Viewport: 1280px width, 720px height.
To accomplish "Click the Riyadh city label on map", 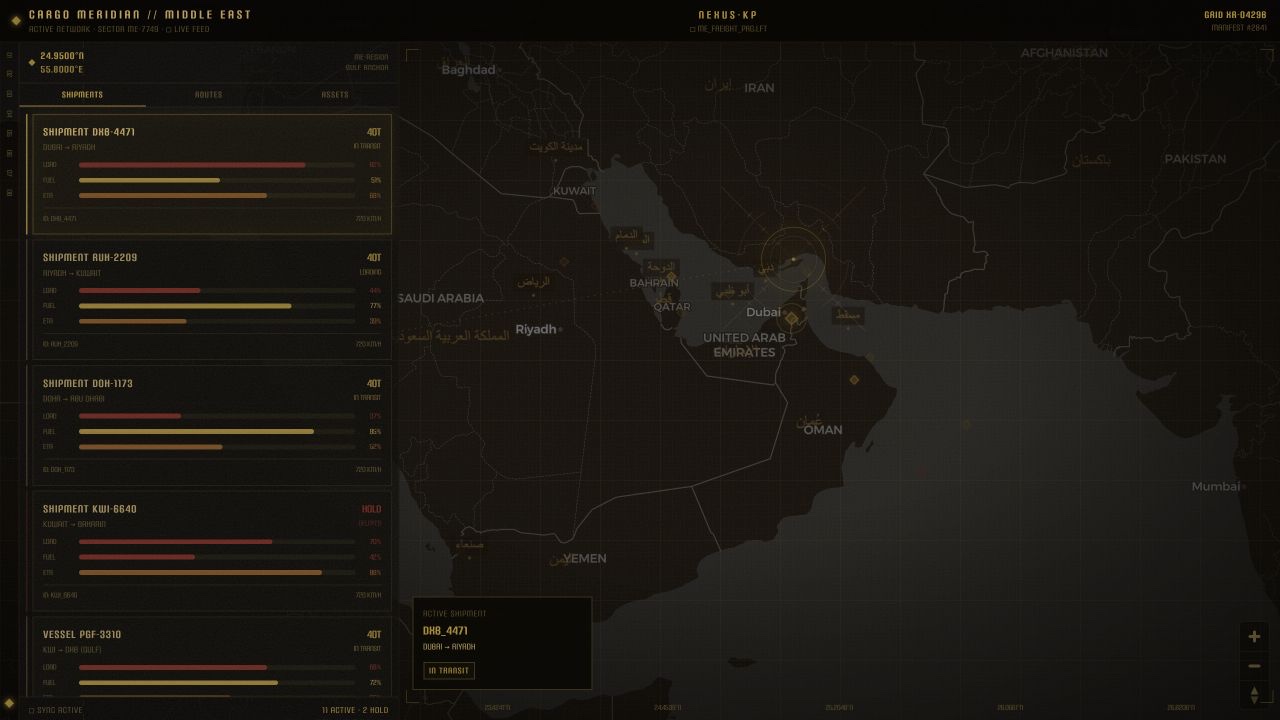I will (535, 329).
